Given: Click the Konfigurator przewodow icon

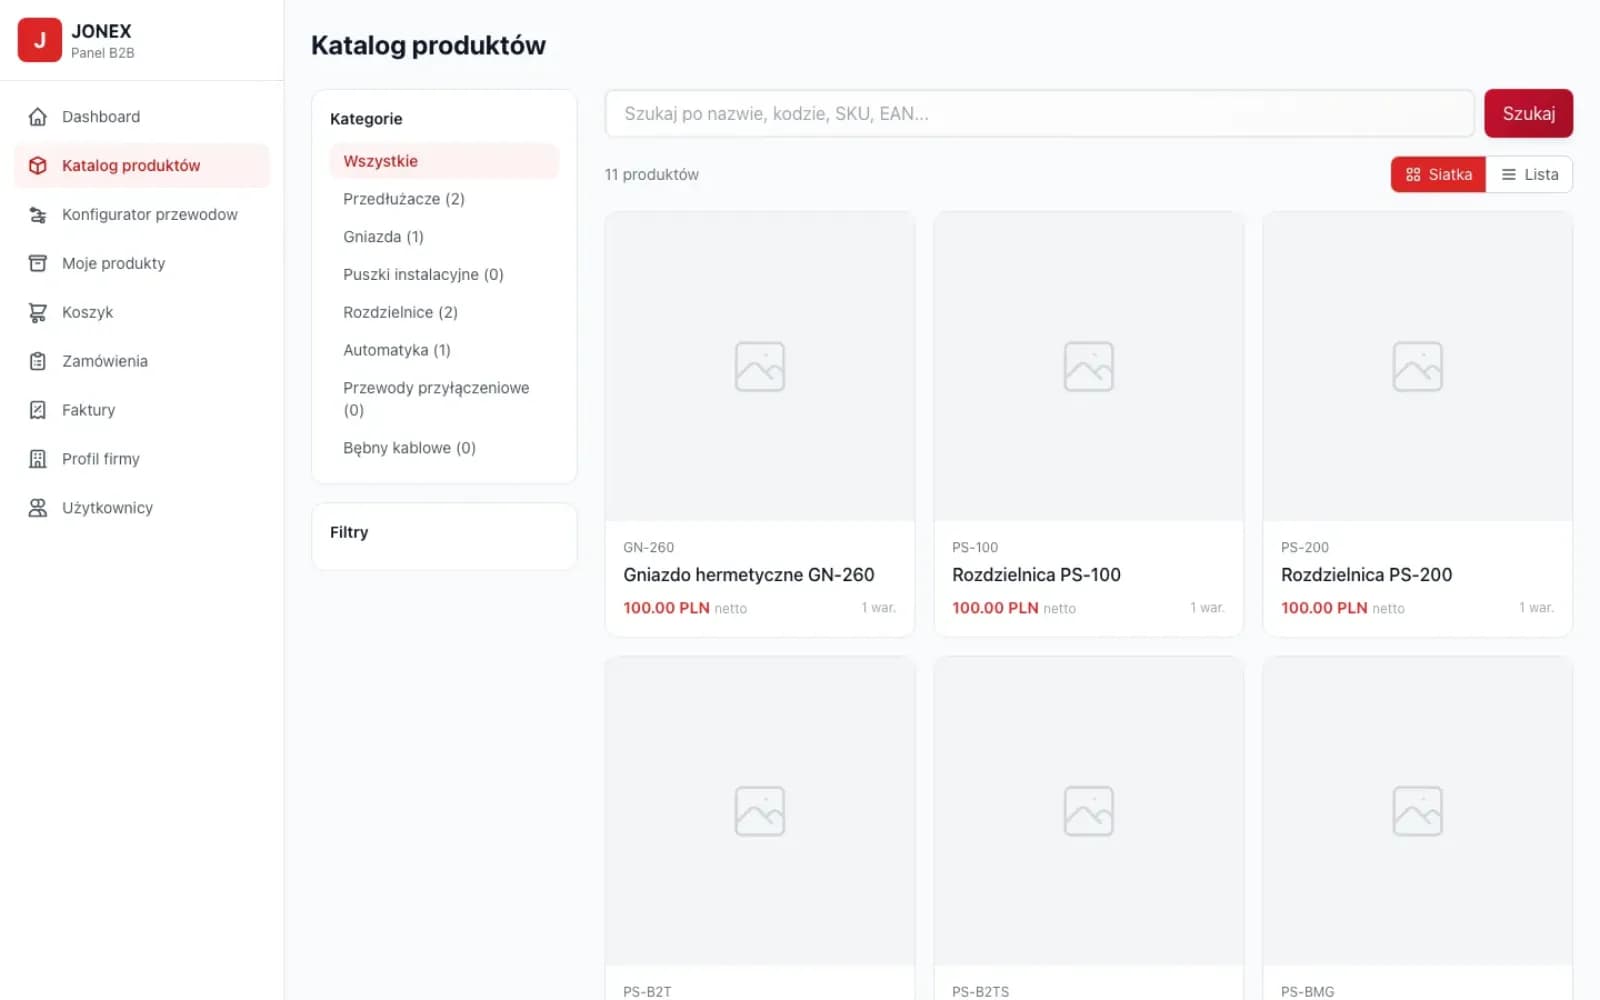Looking at the screenshot, I should 38,215.
